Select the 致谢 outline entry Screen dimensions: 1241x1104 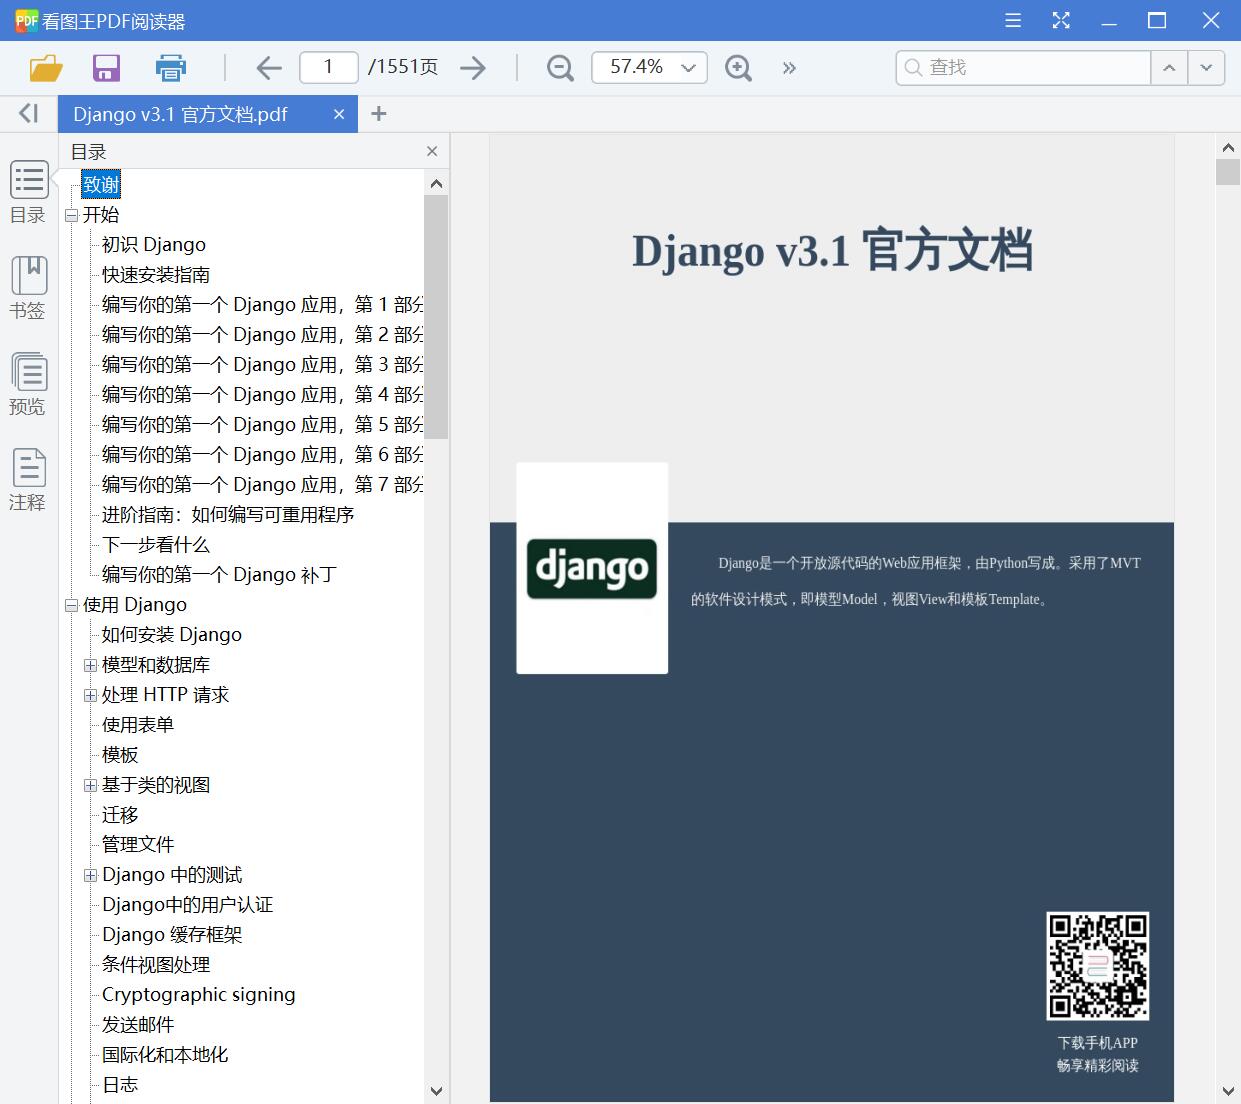(x=101, y=184)
